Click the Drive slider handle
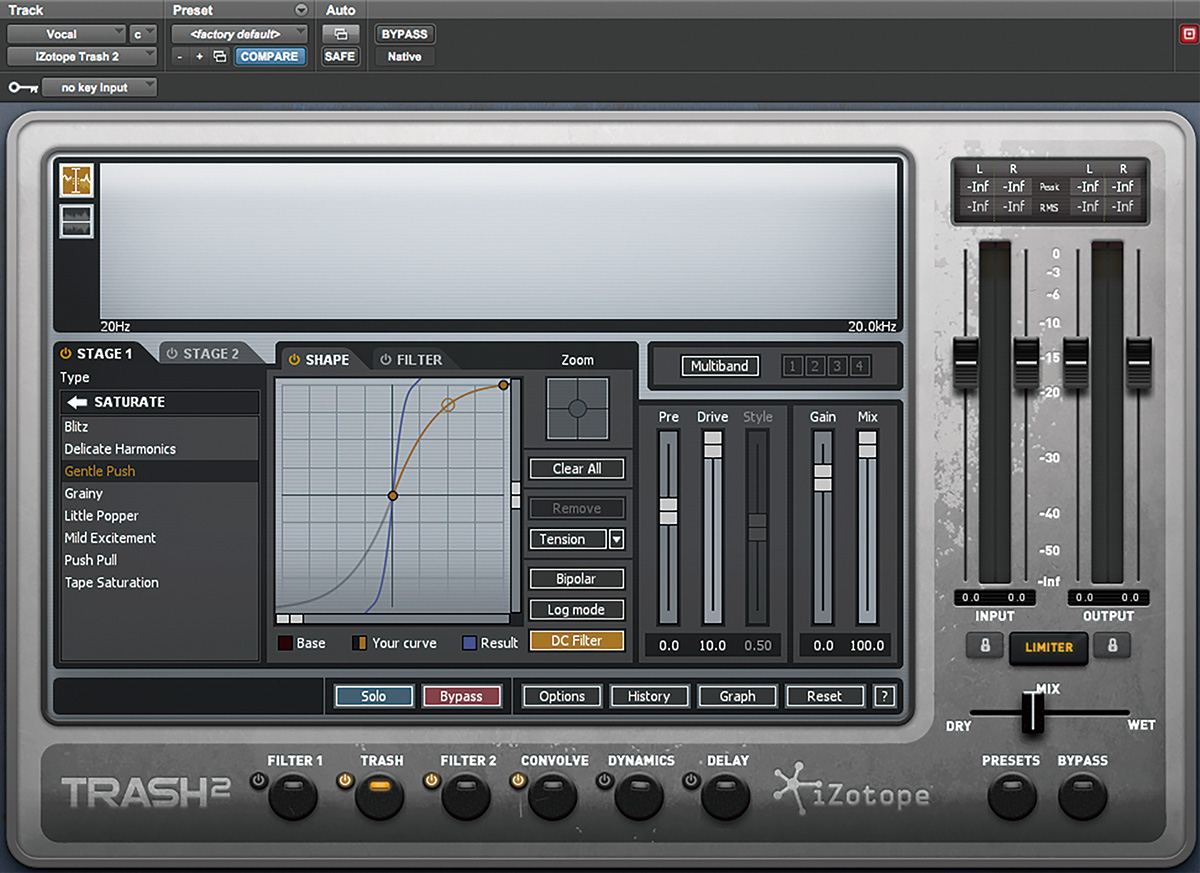The image size is (1200, 873). [712, 445]
